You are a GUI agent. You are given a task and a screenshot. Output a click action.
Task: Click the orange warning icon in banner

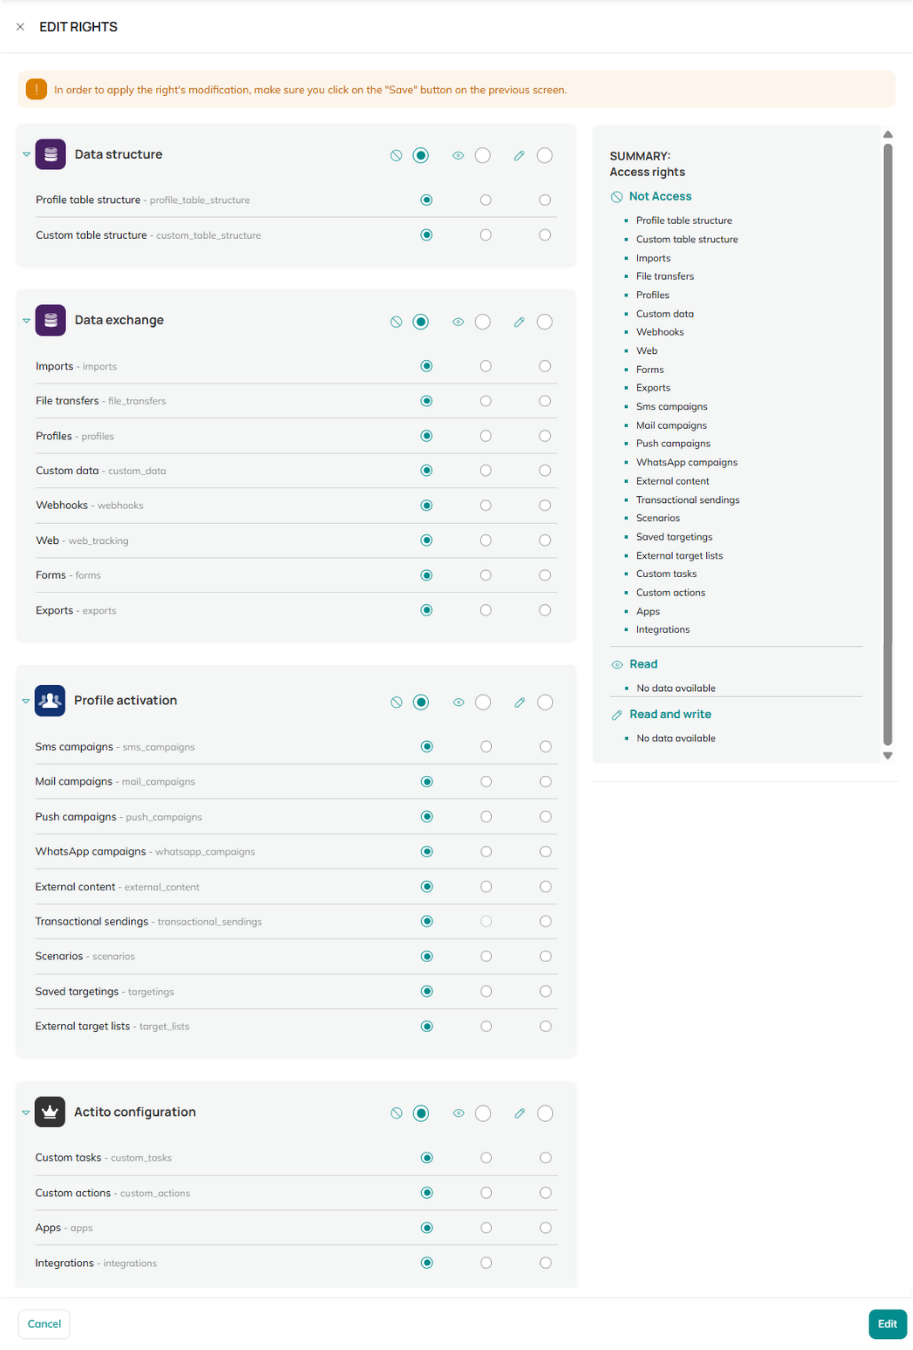[36, 89]
